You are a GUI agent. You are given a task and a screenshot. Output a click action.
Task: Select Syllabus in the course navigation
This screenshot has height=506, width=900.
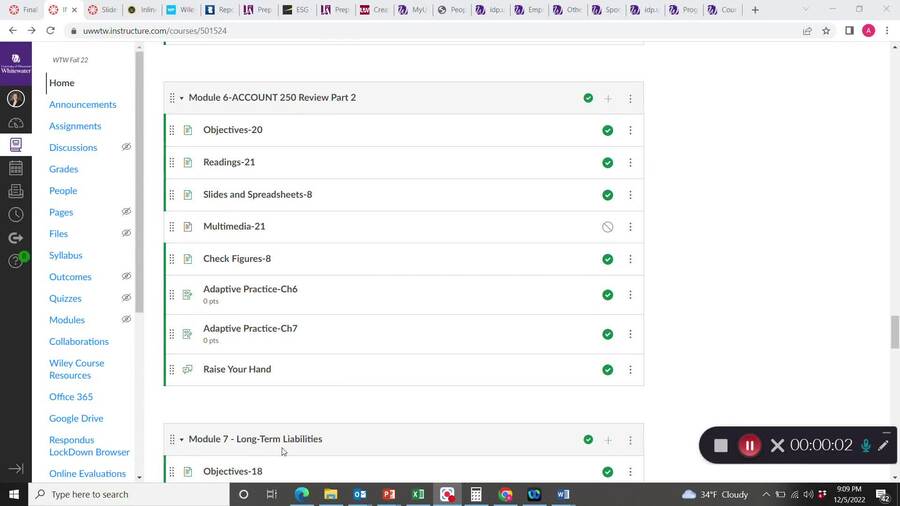coord(65,255)
